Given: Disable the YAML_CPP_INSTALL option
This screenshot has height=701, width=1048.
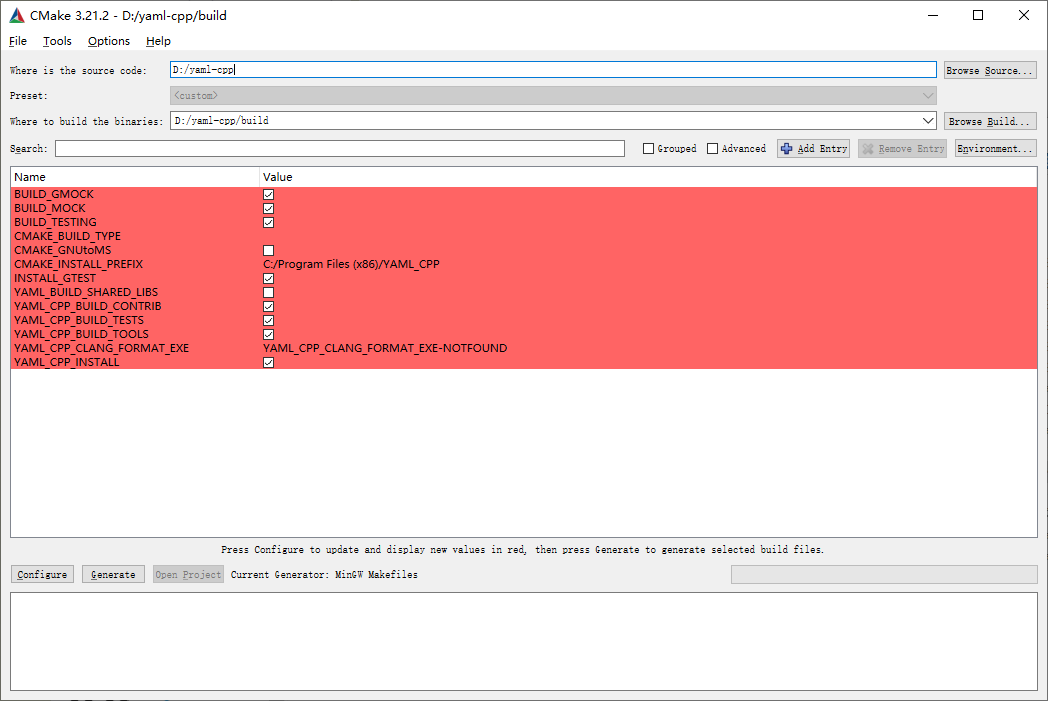Looking at the screenshot, I should [x=267, y=362].
